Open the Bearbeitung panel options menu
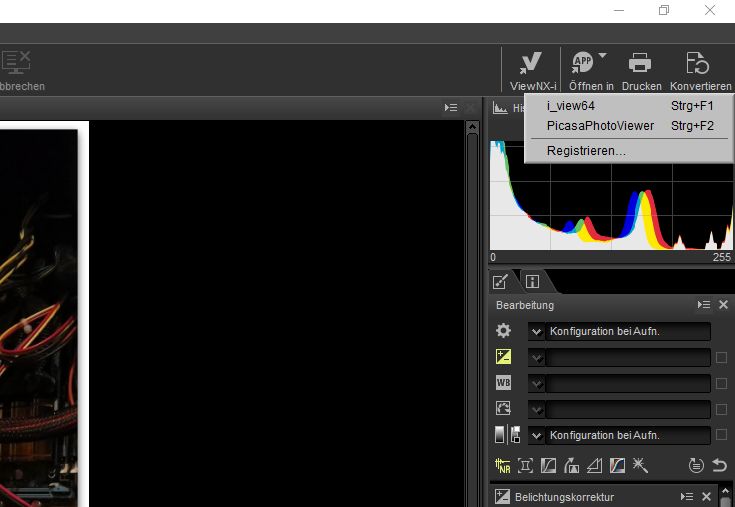This screenshot has height=507, width=735. point(704,305)
